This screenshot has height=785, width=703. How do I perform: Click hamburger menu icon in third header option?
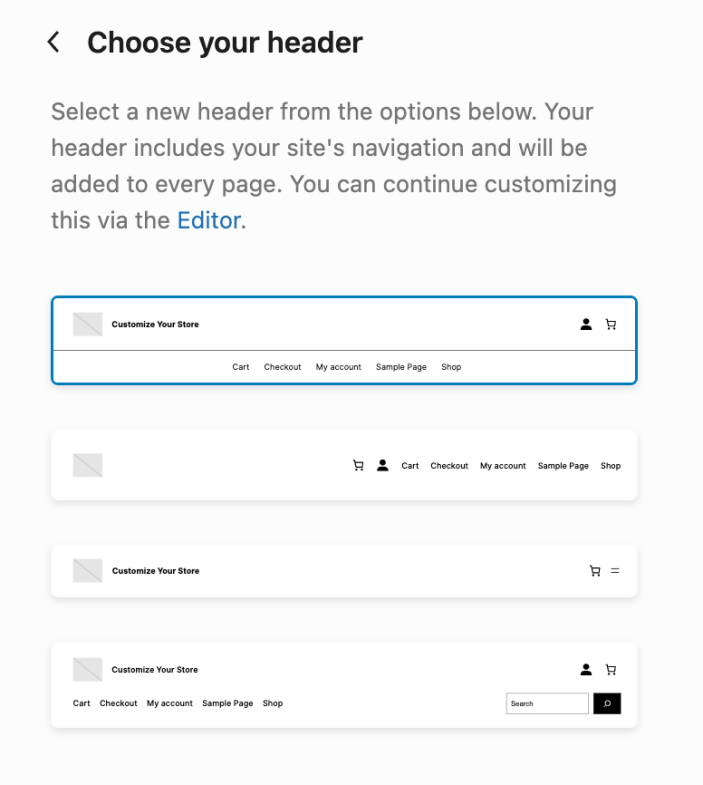coord(615,571)
